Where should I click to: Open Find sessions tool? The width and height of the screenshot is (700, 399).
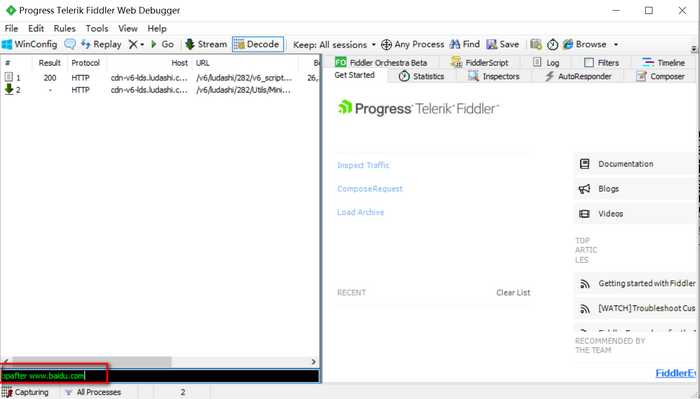click(465, 44)
